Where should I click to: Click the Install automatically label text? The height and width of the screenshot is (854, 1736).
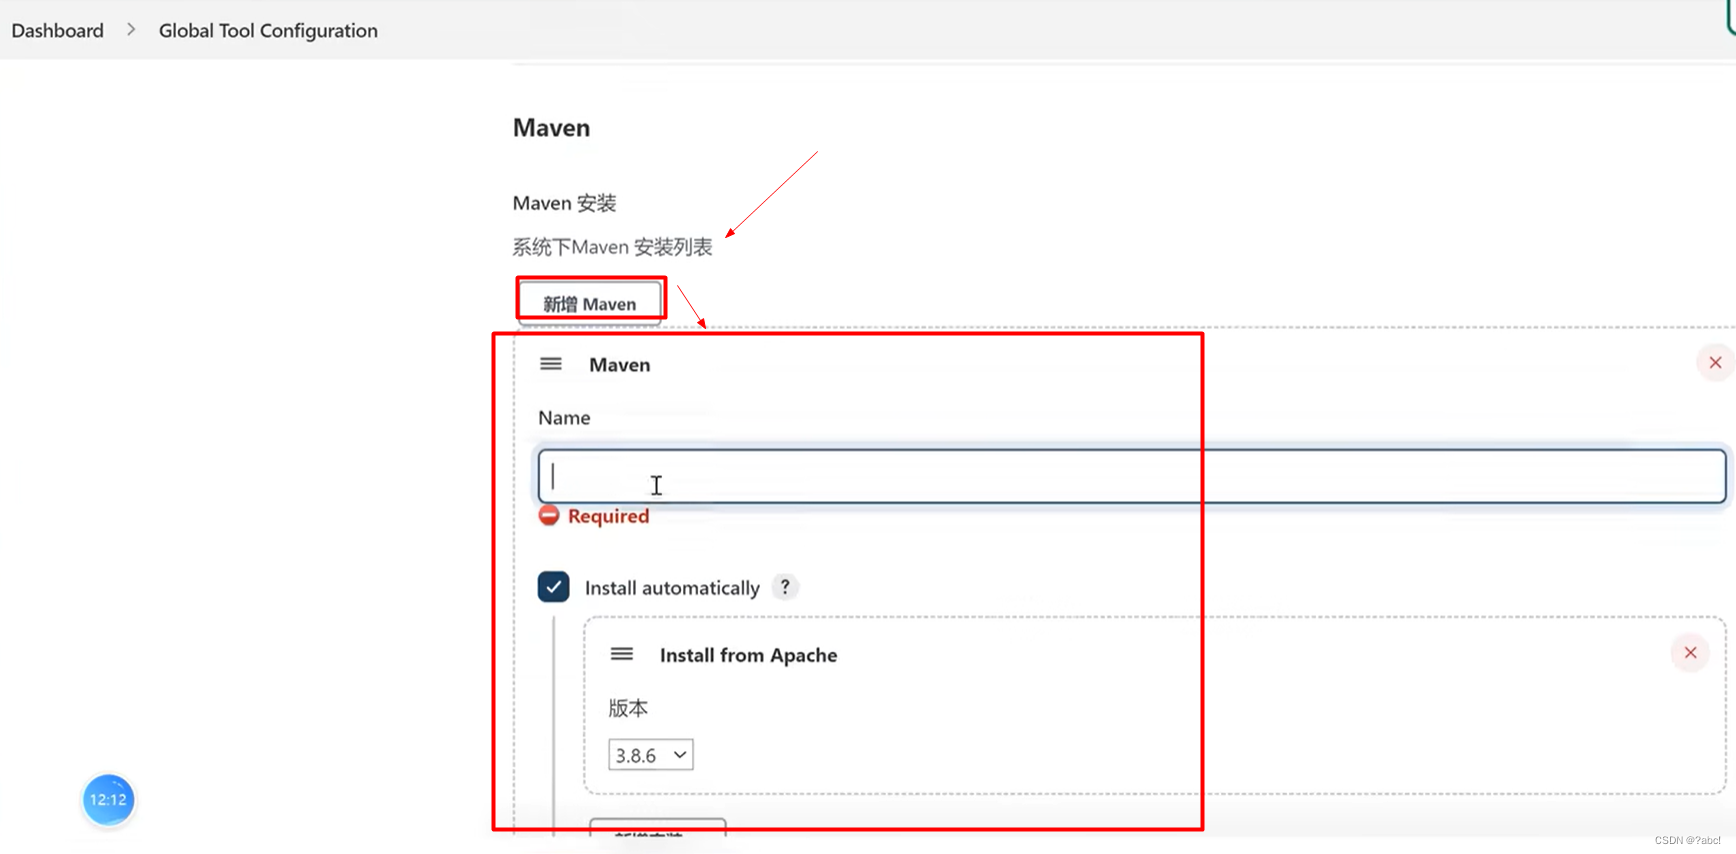tap(672, 588)
